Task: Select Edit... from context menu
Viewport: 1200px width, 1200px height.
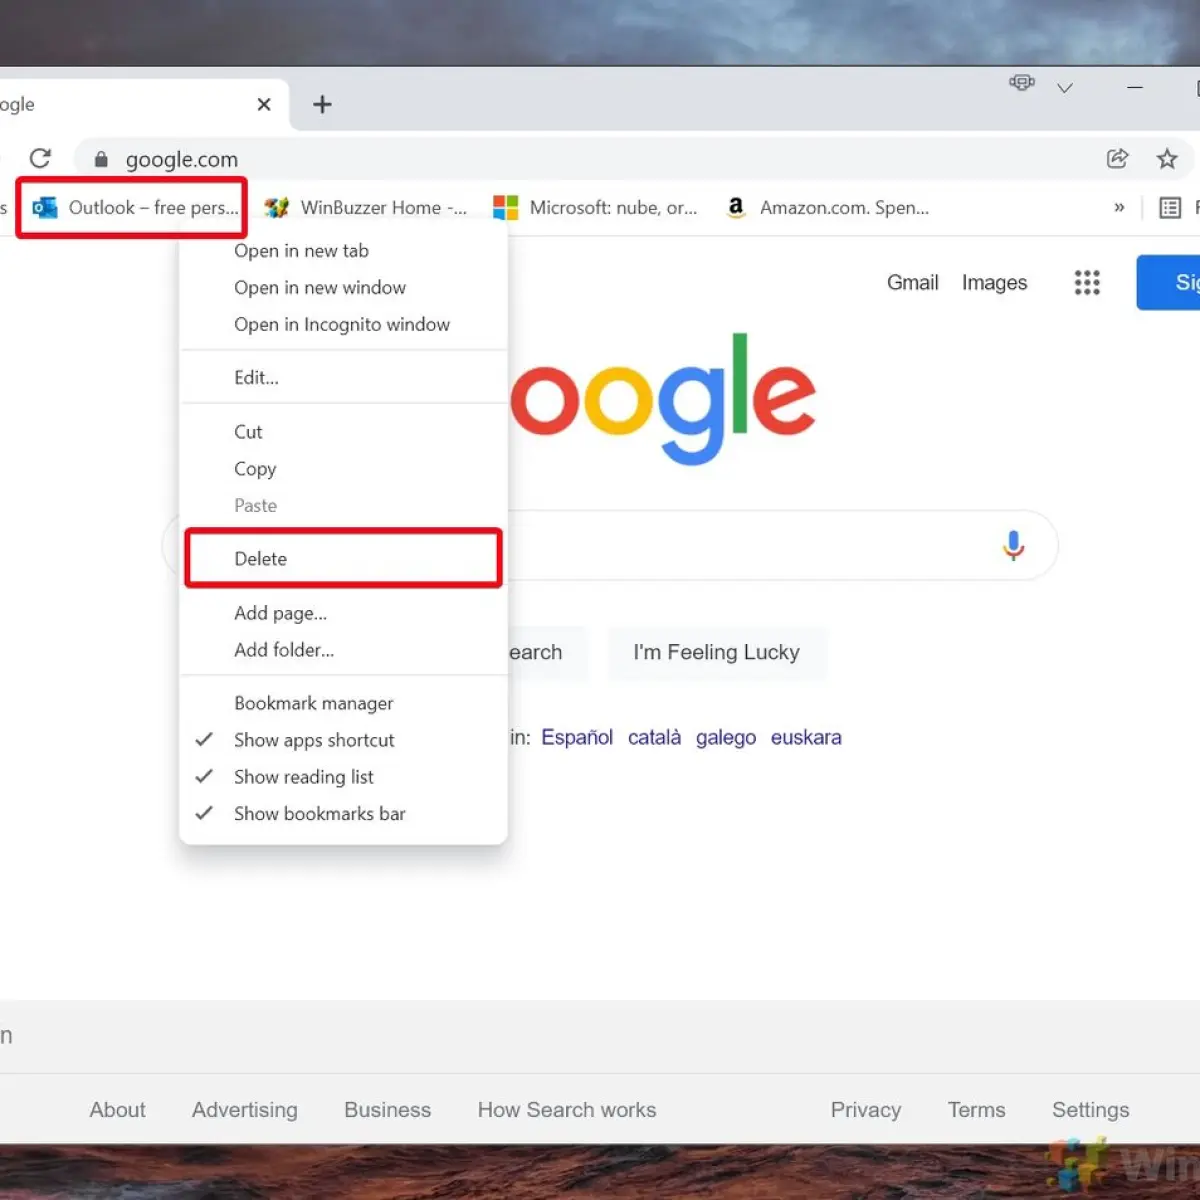Action: [x=343, y=378]
